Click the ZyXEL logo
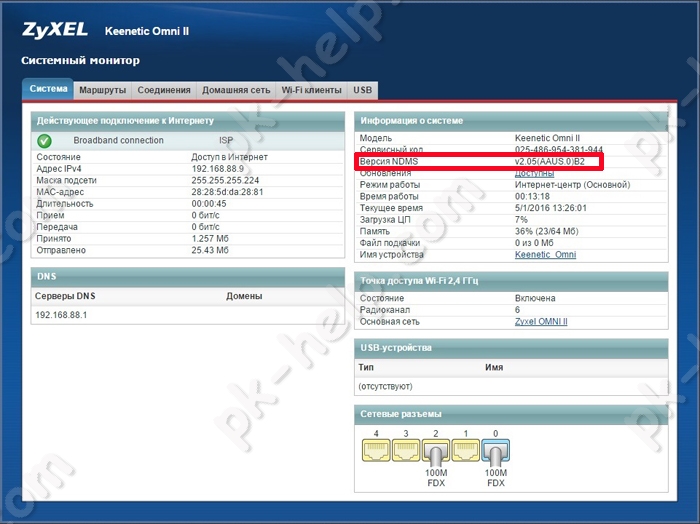Viewport: 700px width, 524px height. tap(54, 30)
